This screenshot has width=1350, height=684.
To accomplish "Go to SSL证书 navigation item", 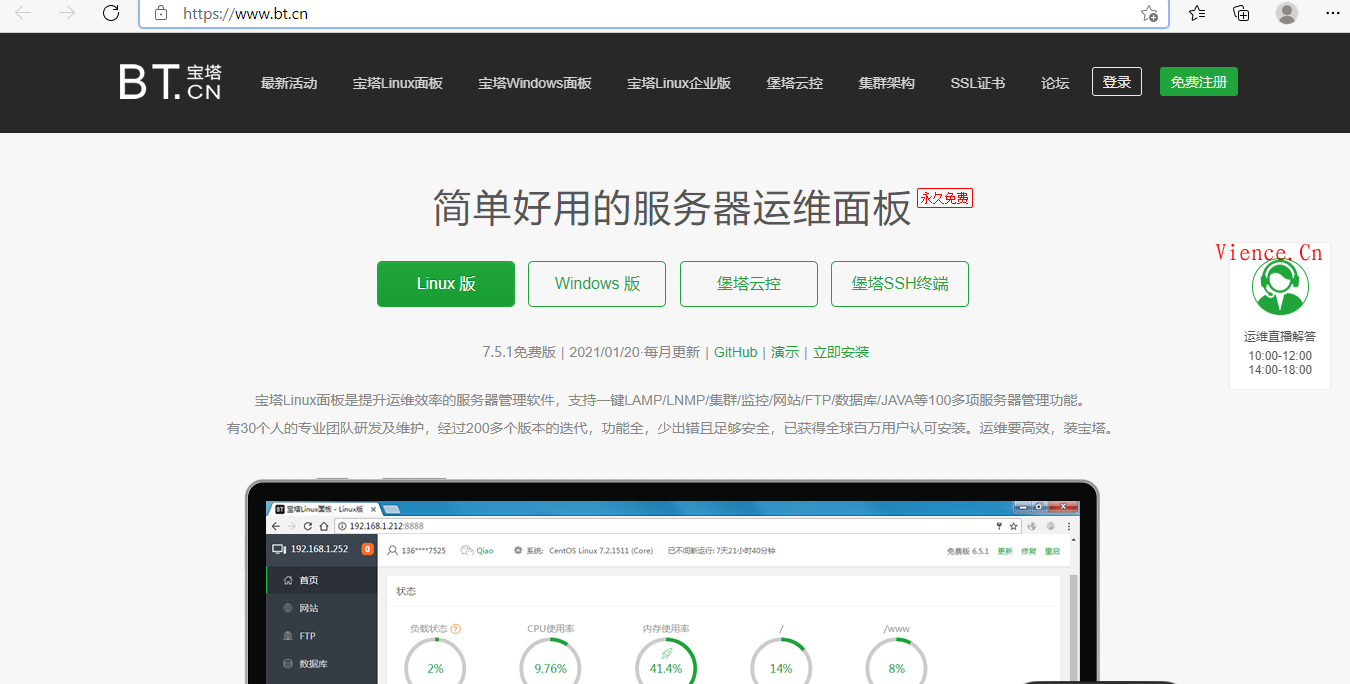I will pyautogui.click(x=977, y=83).
